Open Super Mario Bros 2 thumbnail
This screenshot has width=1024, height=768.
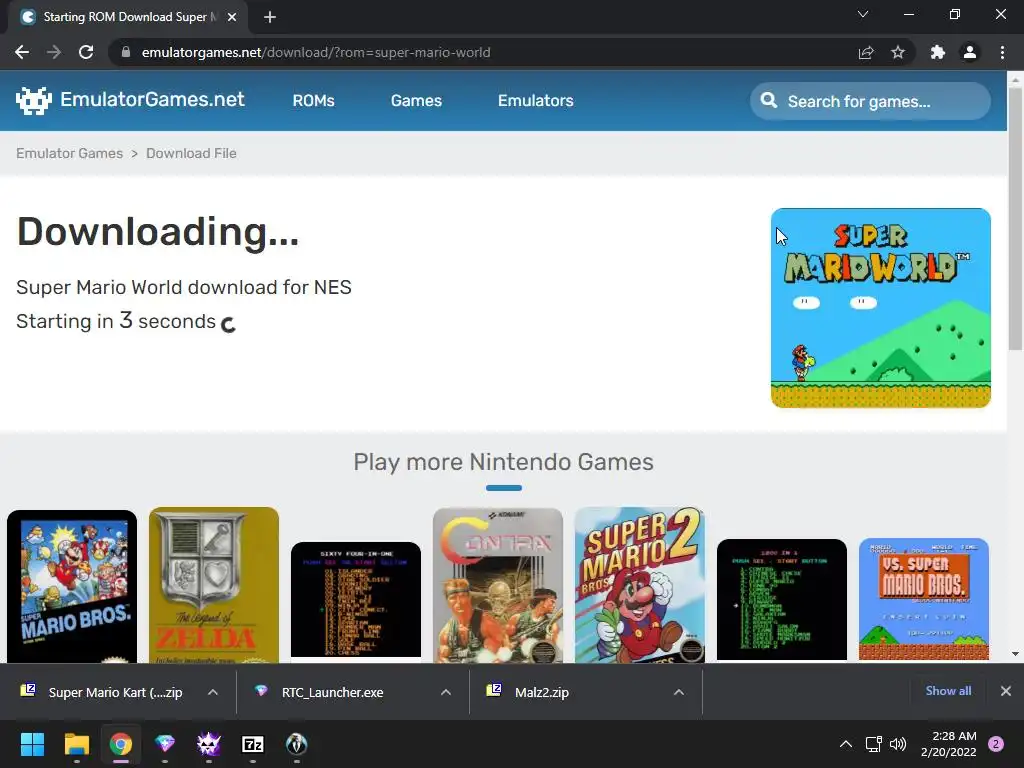(639, 585)
